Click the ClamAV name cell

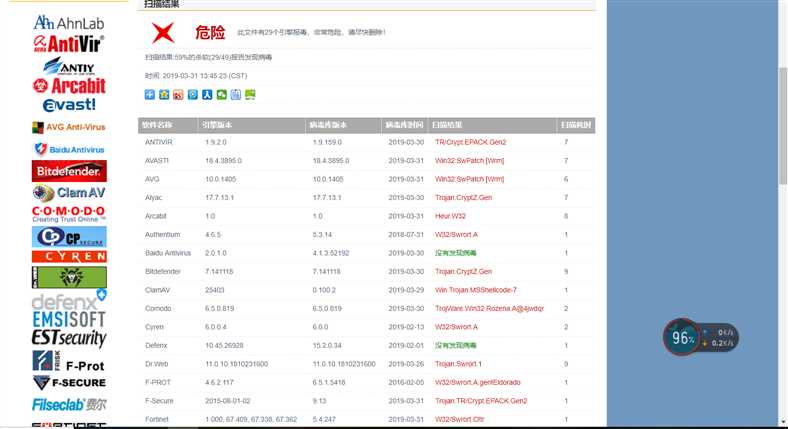tap(157, 290)
